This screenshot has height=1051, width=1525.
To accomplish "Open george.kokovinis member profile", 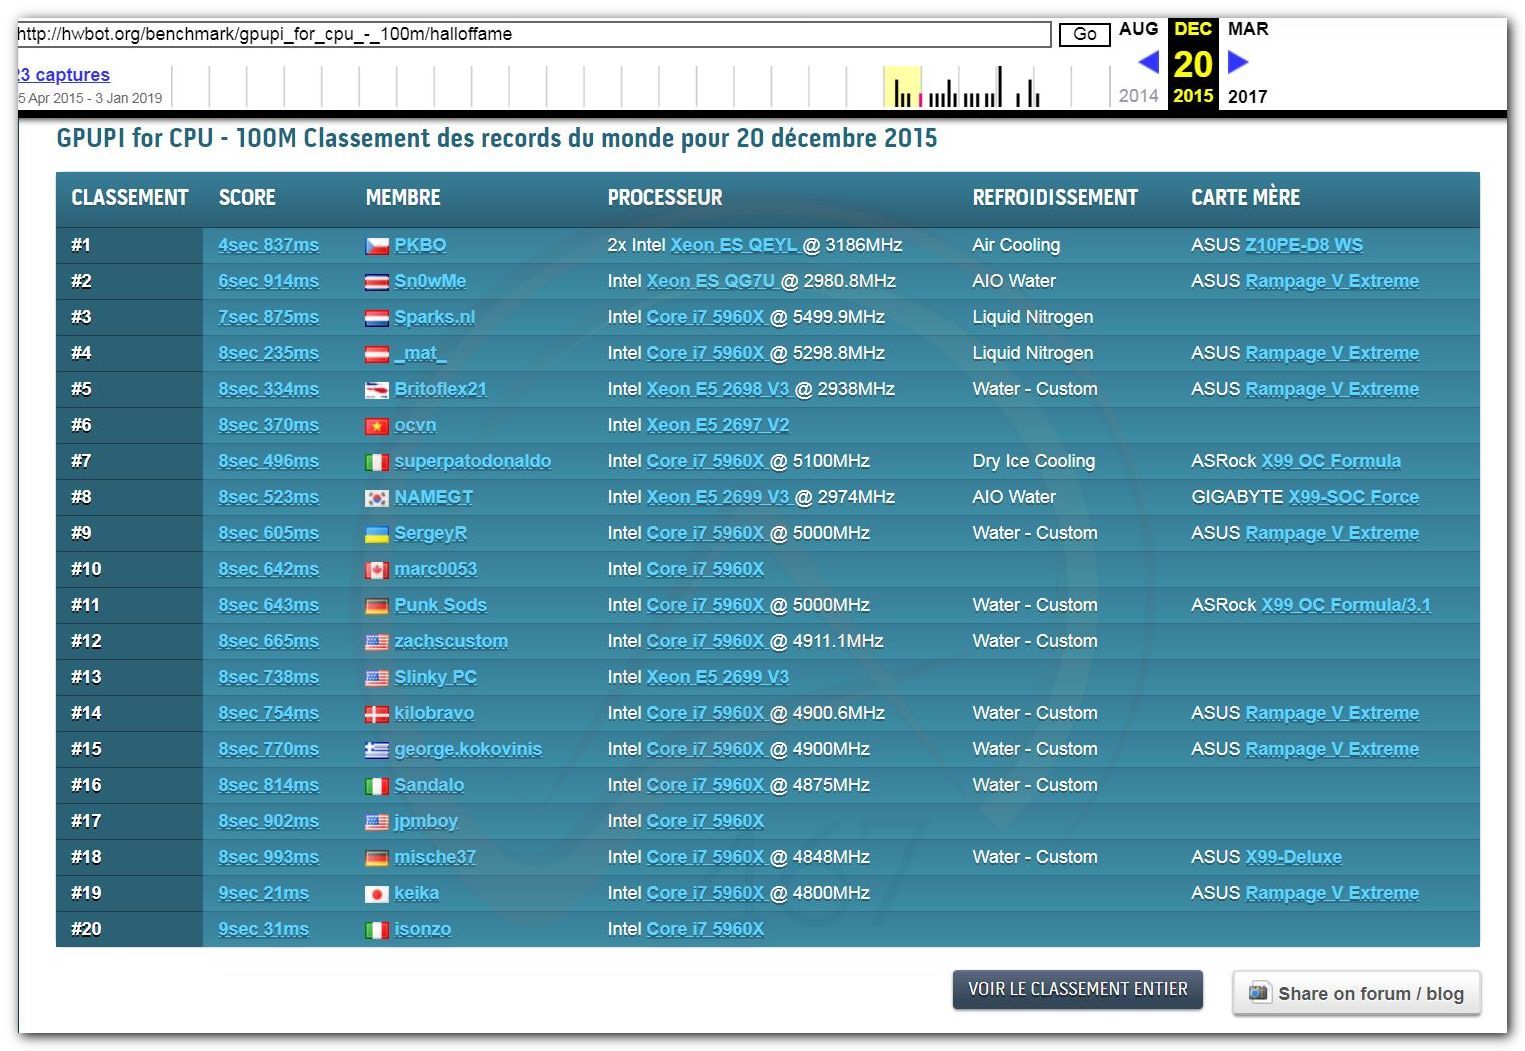I will point(468,749).
